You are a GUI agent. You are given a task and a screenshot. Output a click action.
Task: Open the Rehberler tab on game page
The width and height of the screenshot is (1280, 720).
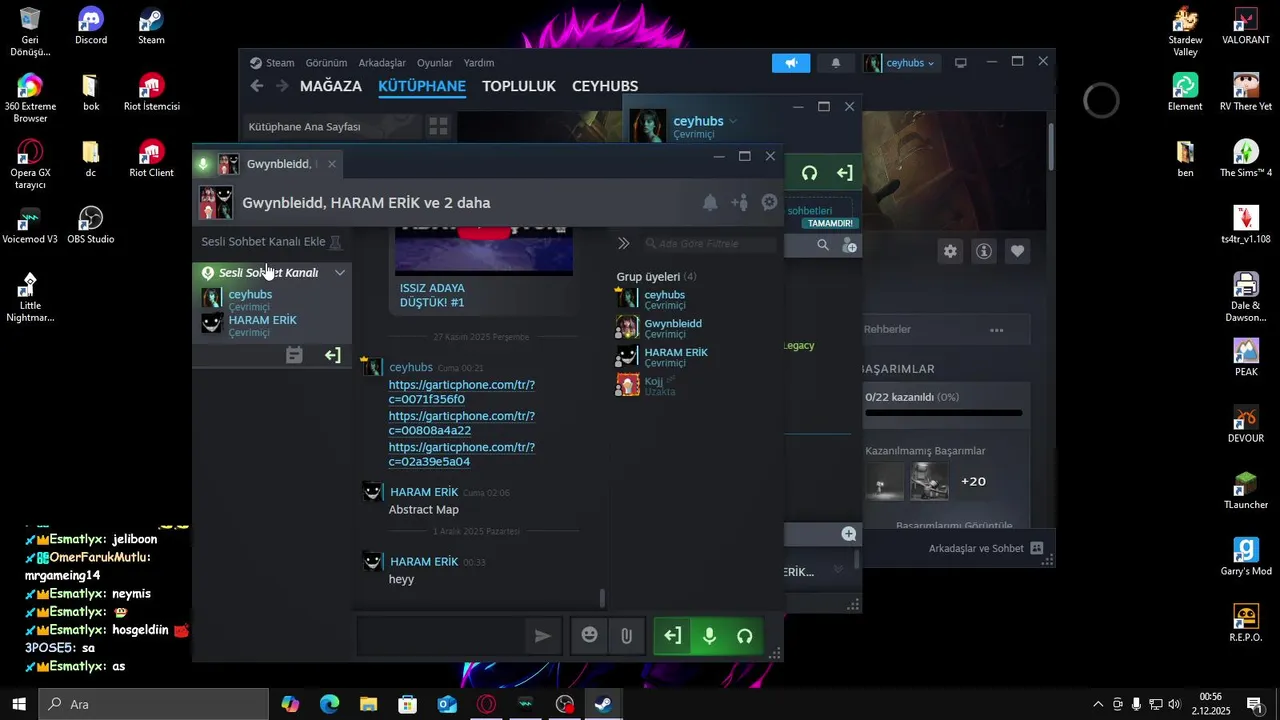tap(887, 329)
